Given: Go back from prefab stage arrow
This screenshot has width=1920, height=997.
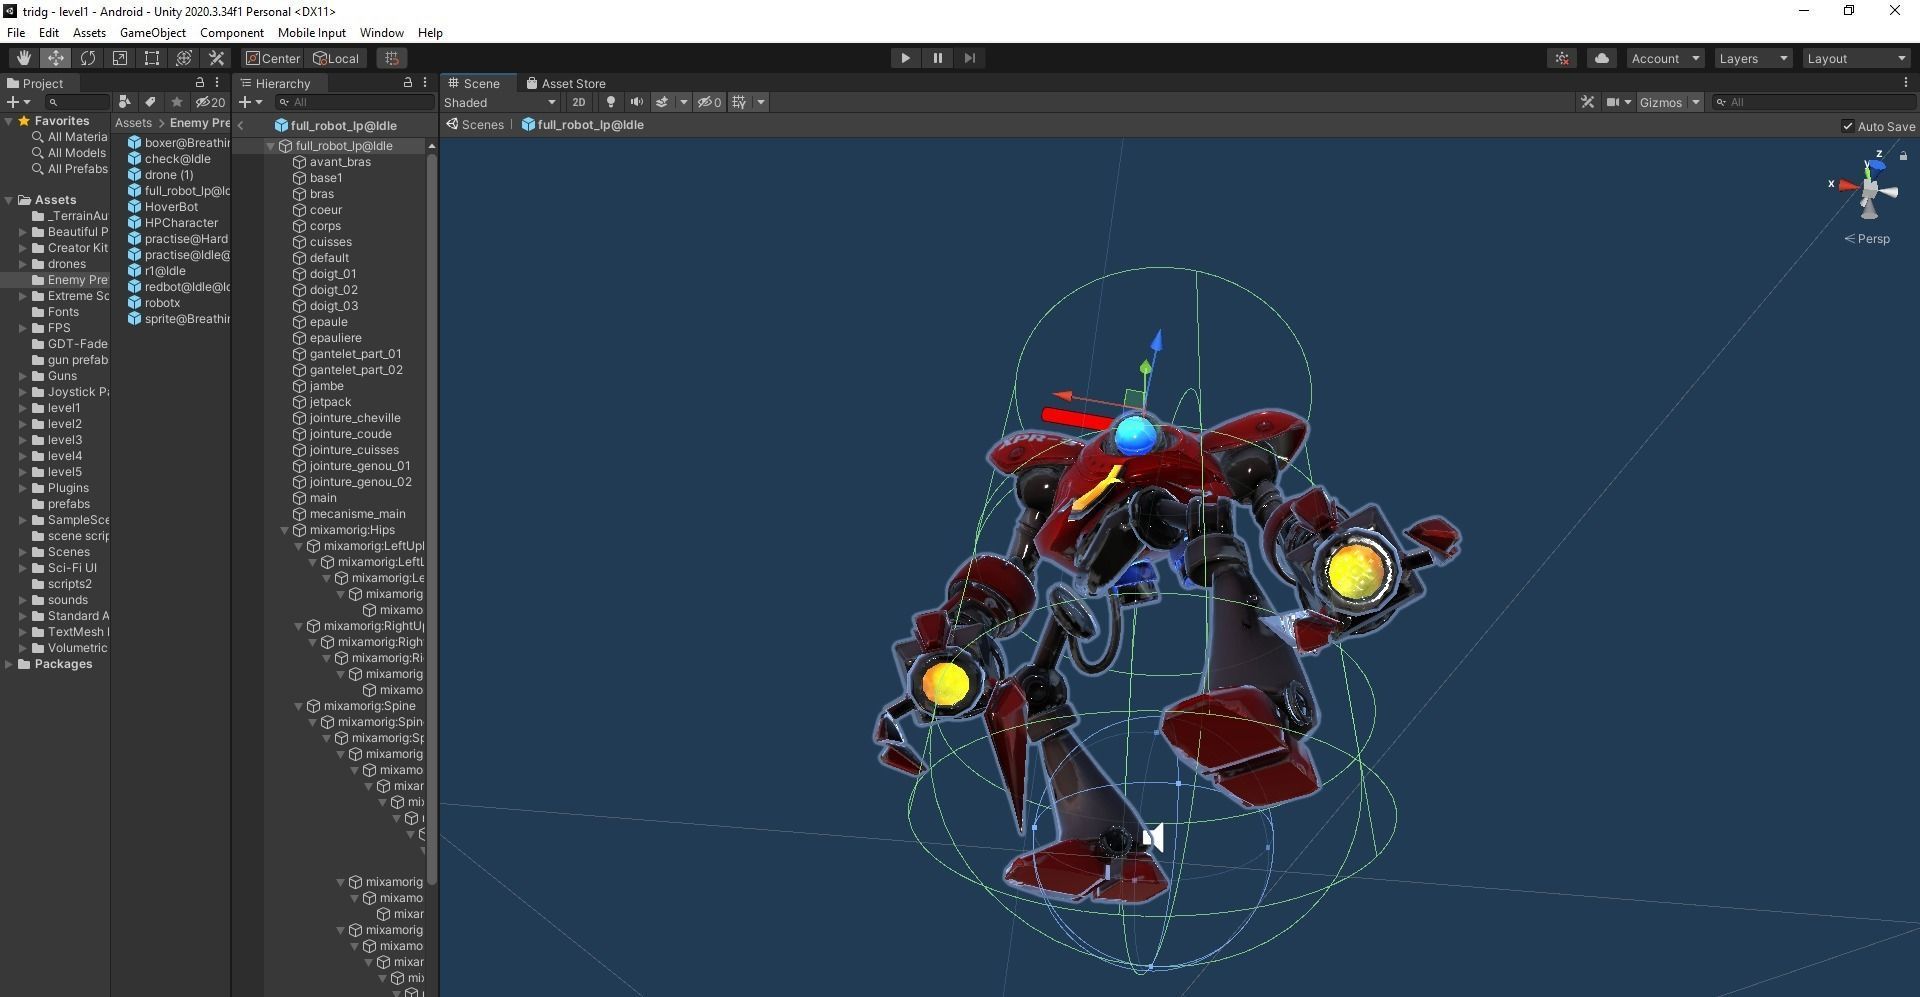Looking at the screenshot, I should tap(241, 126).
